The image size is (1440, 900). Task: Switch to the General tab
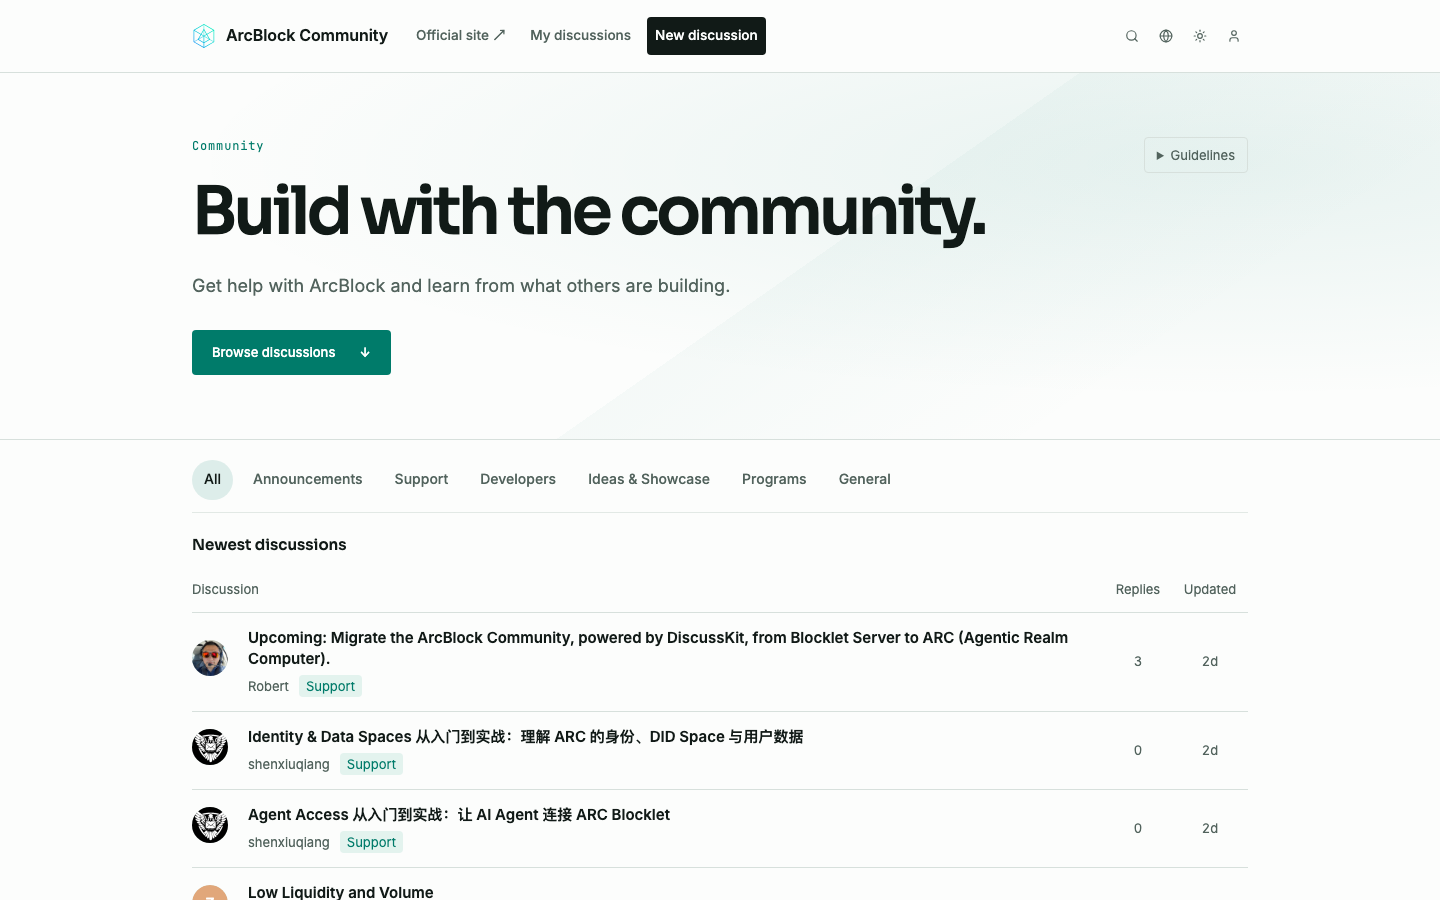pos(865,479)
